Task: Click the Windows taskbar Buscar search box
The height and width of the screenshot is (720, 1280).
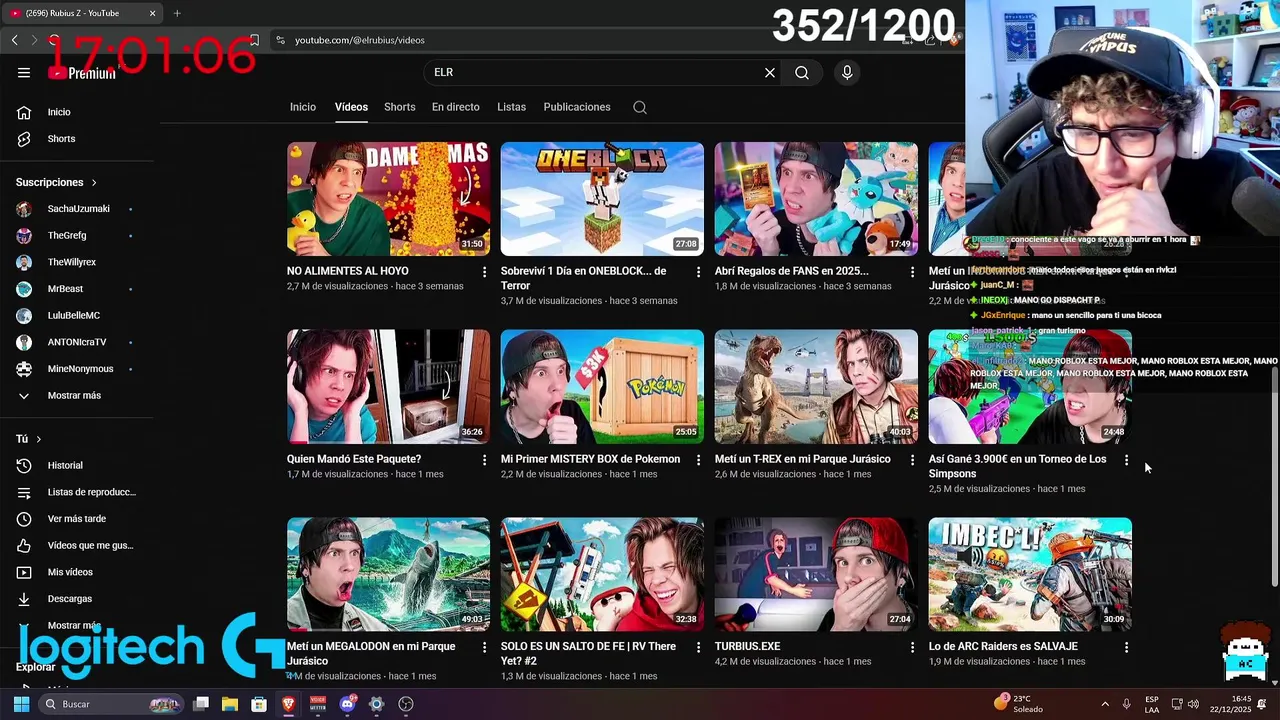Action: [110, 704]
